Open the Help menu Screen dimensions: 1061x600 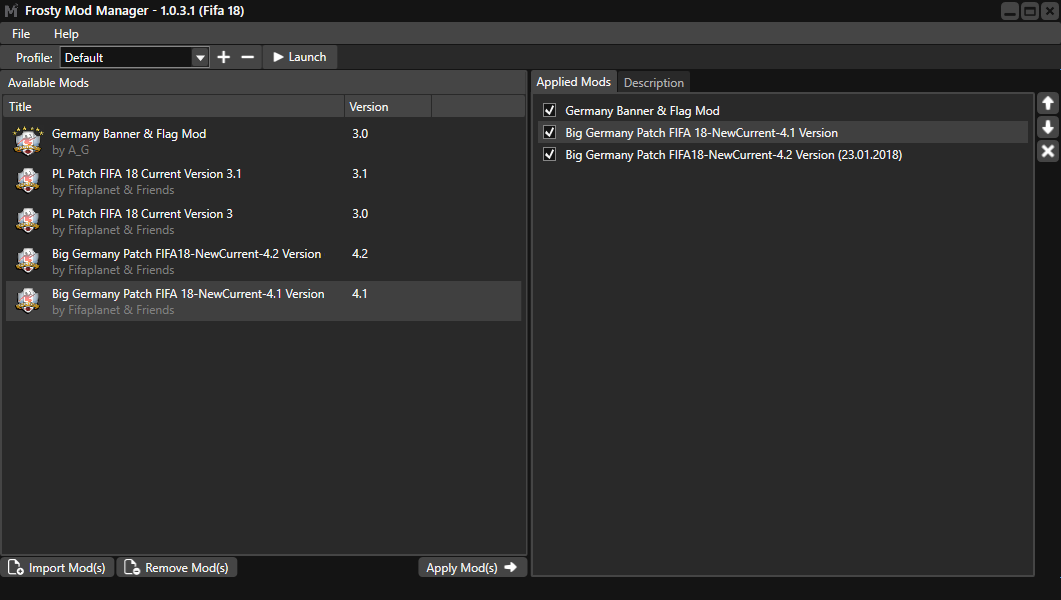(x=66, y=34)
